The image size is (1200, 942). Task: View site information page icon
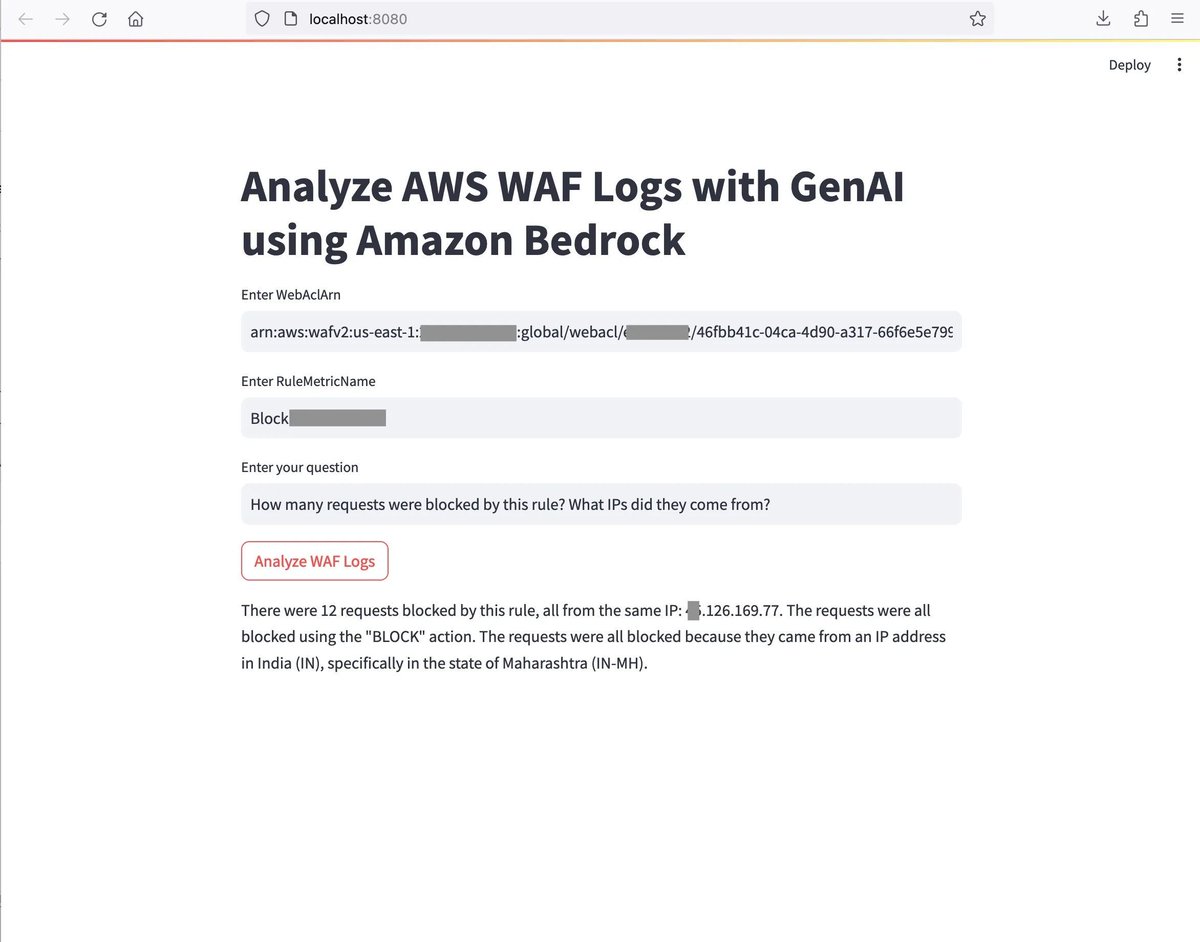290,19
